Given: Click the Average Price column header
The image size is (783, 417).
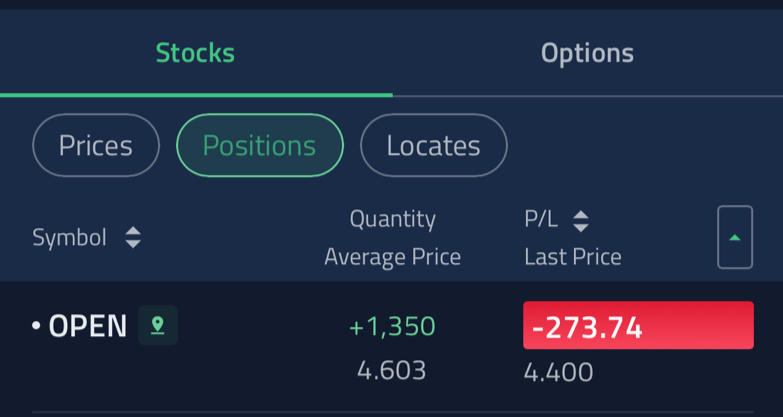Looking at the screenshot, I should tap(392, 257).
